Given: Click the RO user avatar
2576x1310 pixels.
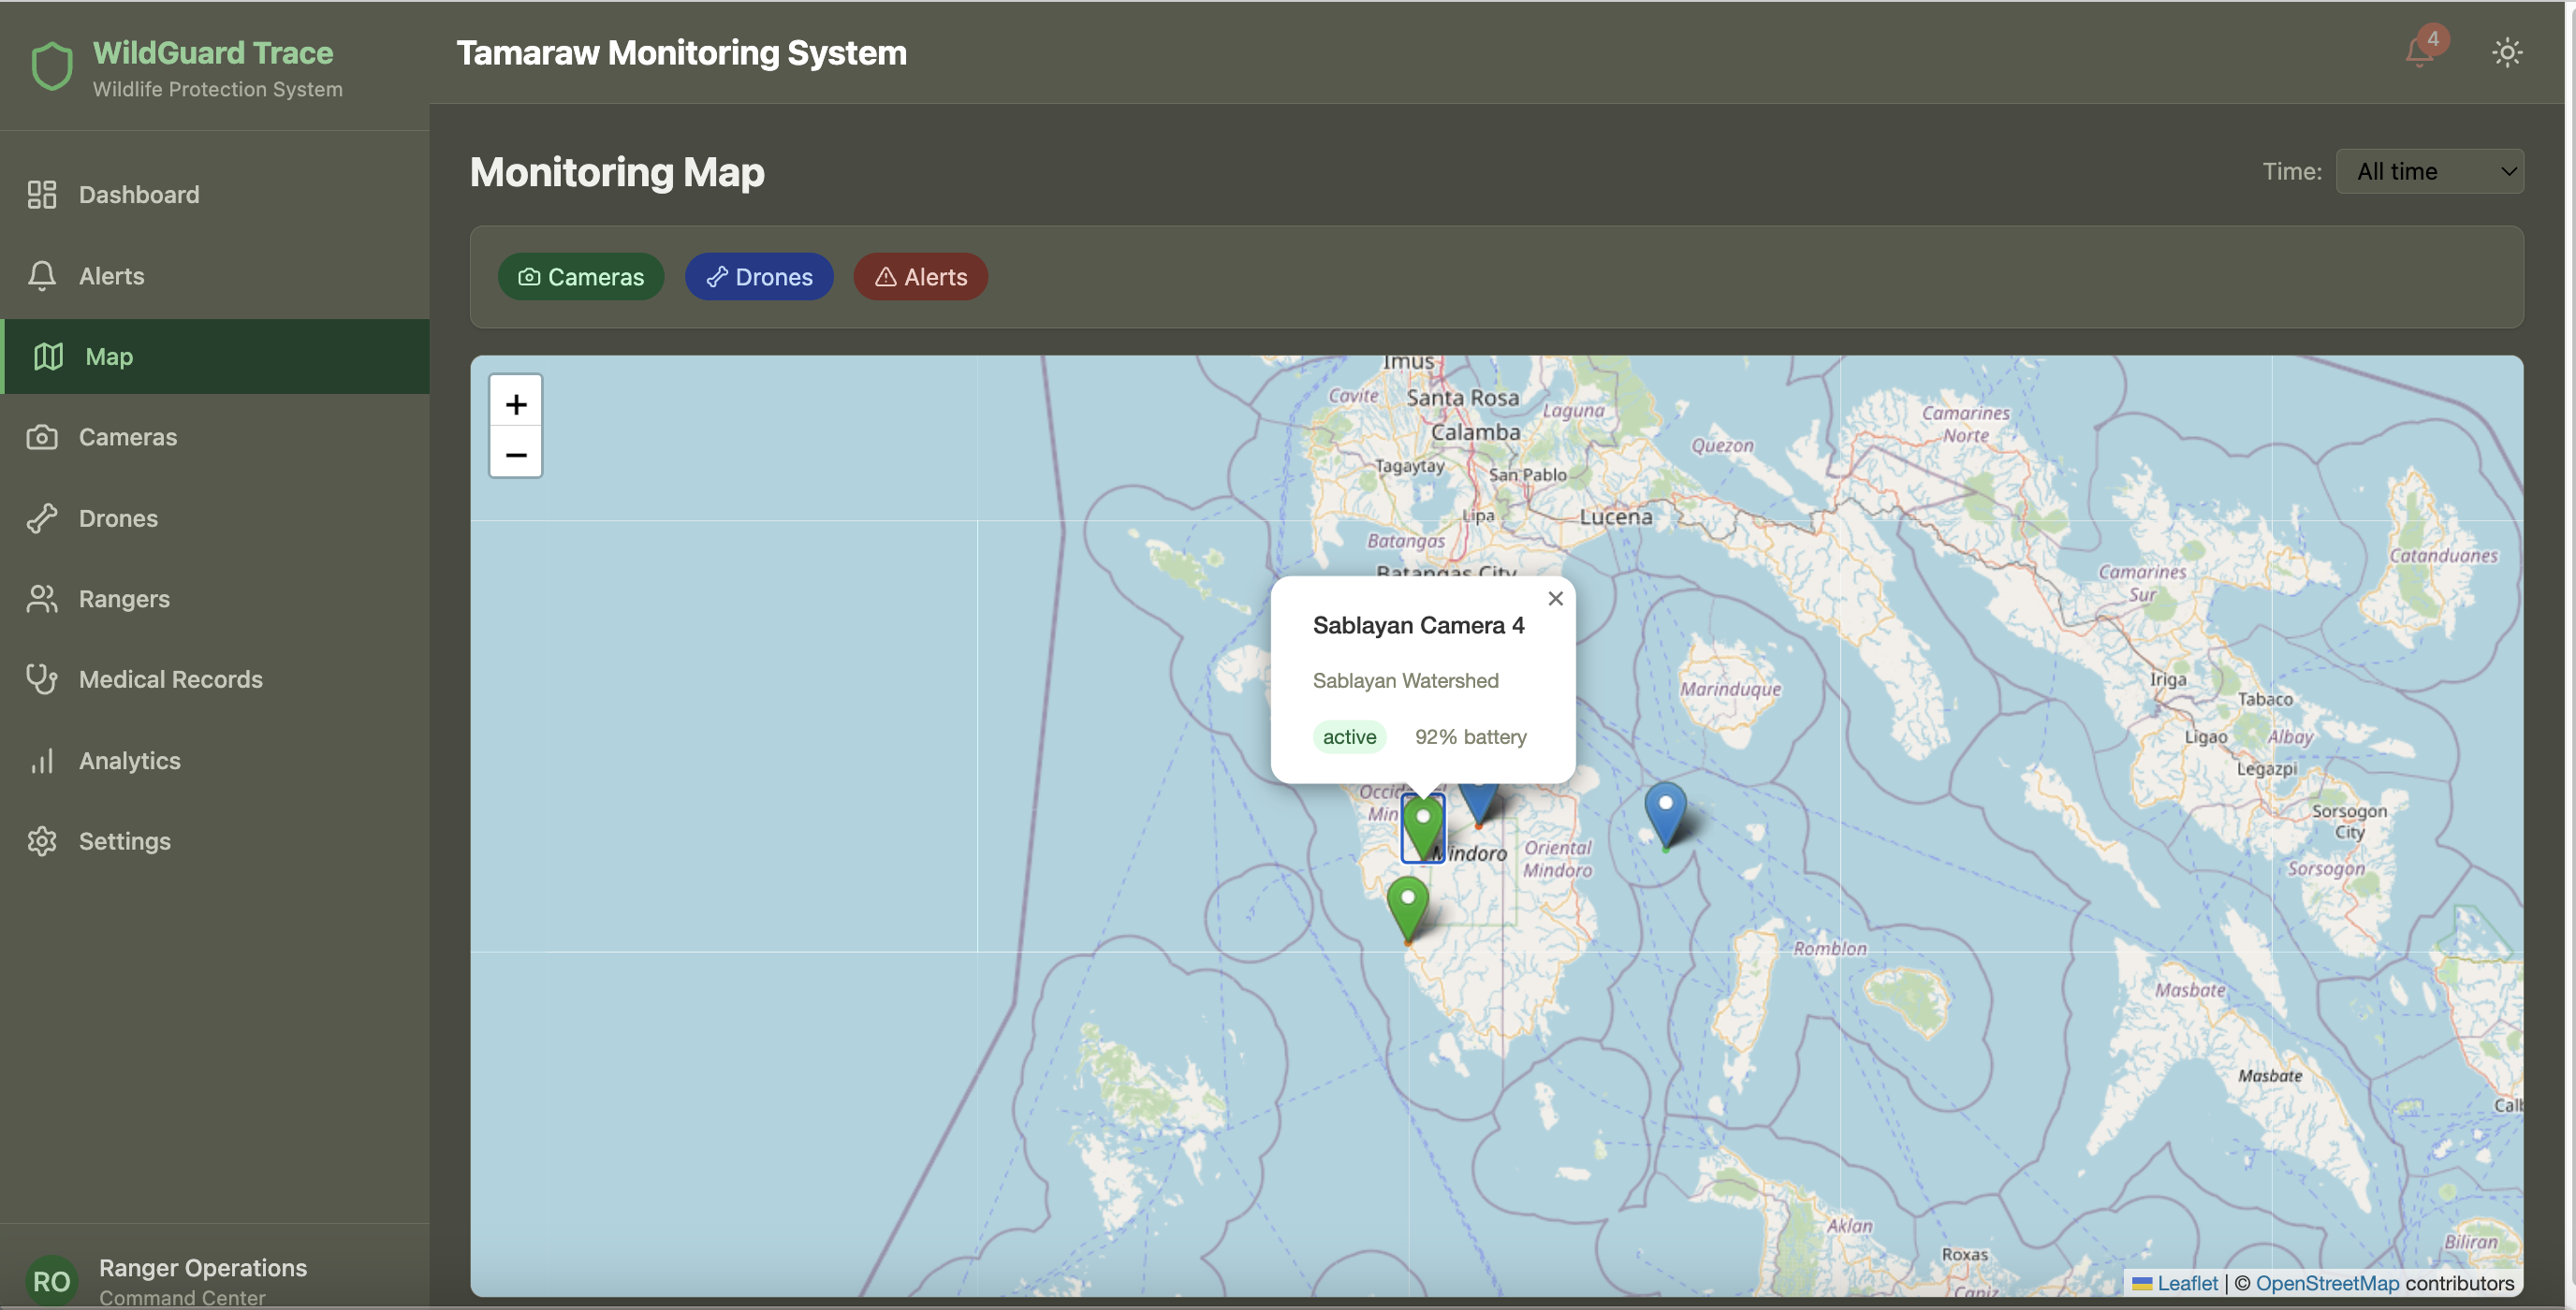Looking at the screenshot, I should coord(52,1279).
